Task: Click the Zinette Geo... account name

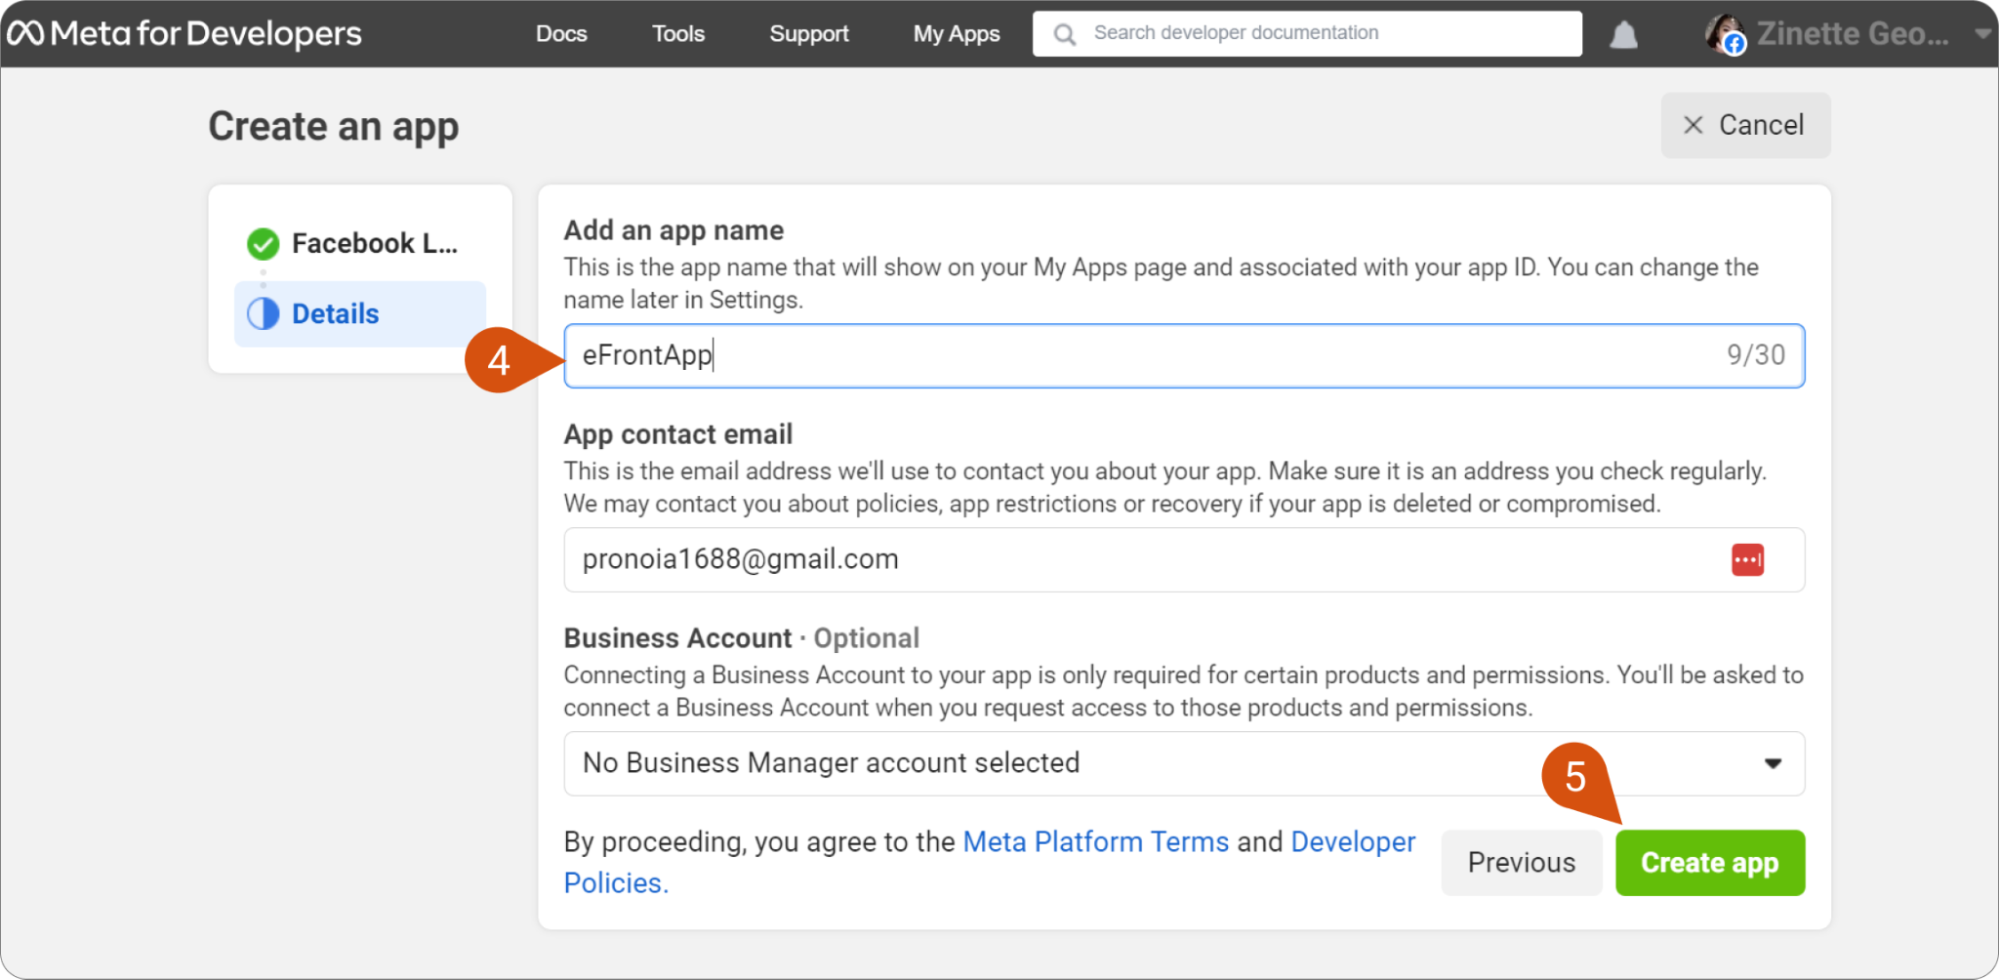Action: point(1853,34)
